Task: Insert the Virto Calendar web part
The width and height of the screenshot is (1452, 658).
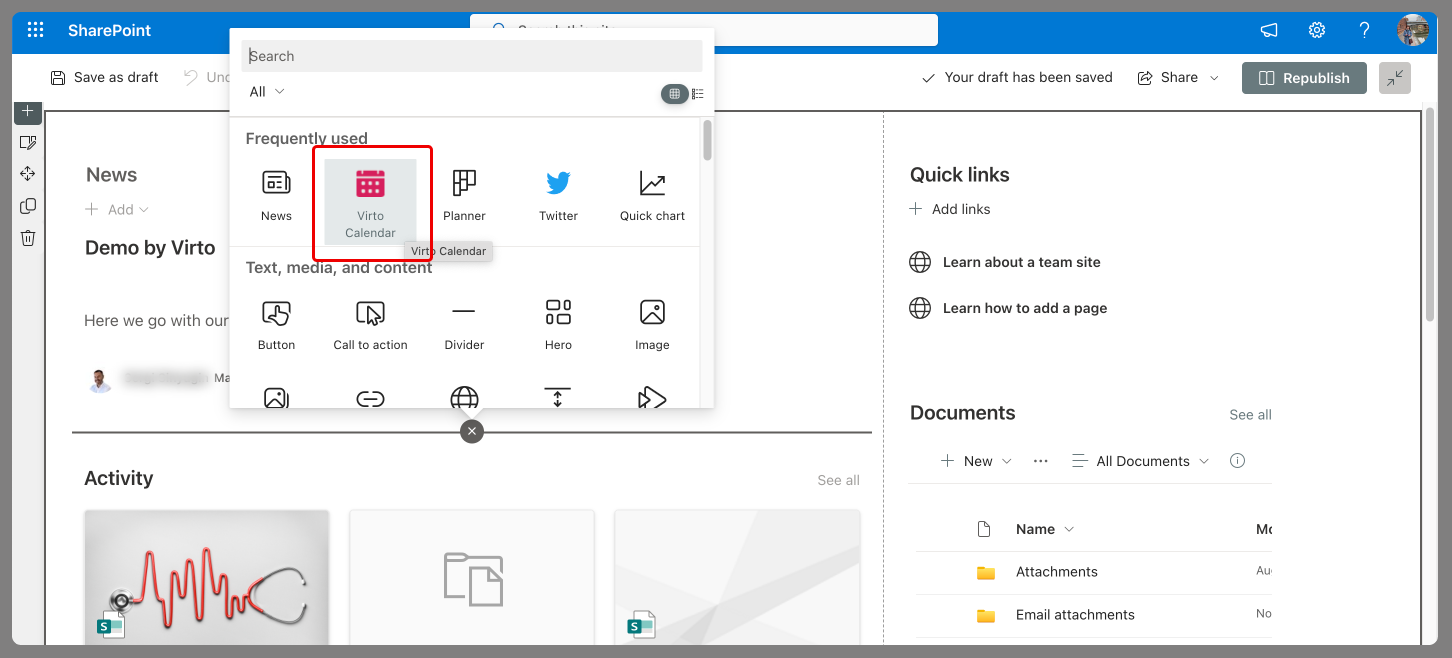Action: coord(370,204)
